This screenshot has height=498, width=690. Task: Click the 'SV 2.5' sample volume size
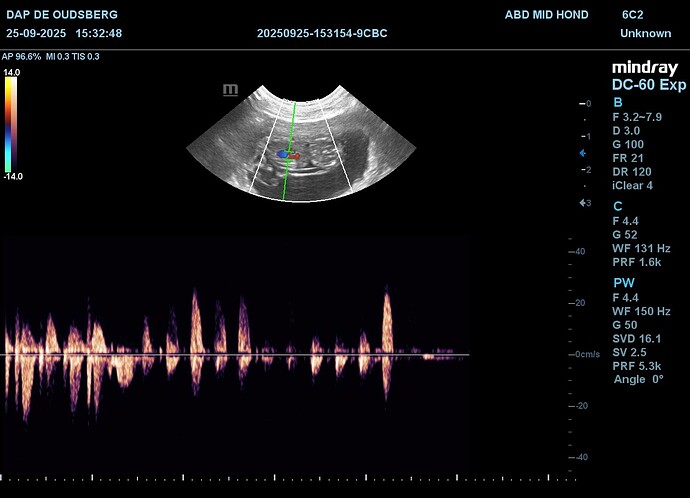tap(629, 352)
